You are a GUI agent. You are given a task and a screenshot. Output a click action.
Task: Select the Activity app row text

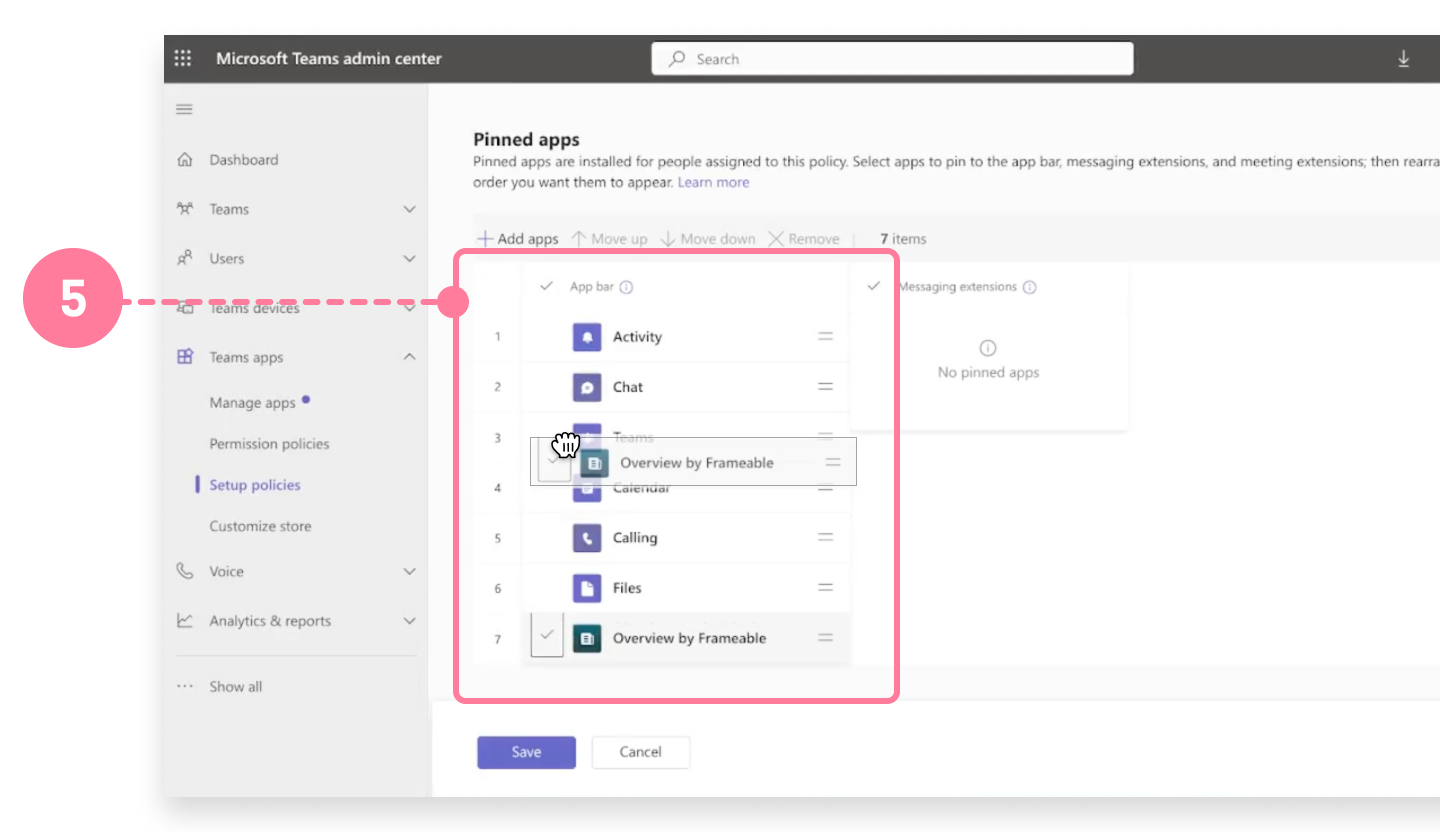[x=637, y=337]
